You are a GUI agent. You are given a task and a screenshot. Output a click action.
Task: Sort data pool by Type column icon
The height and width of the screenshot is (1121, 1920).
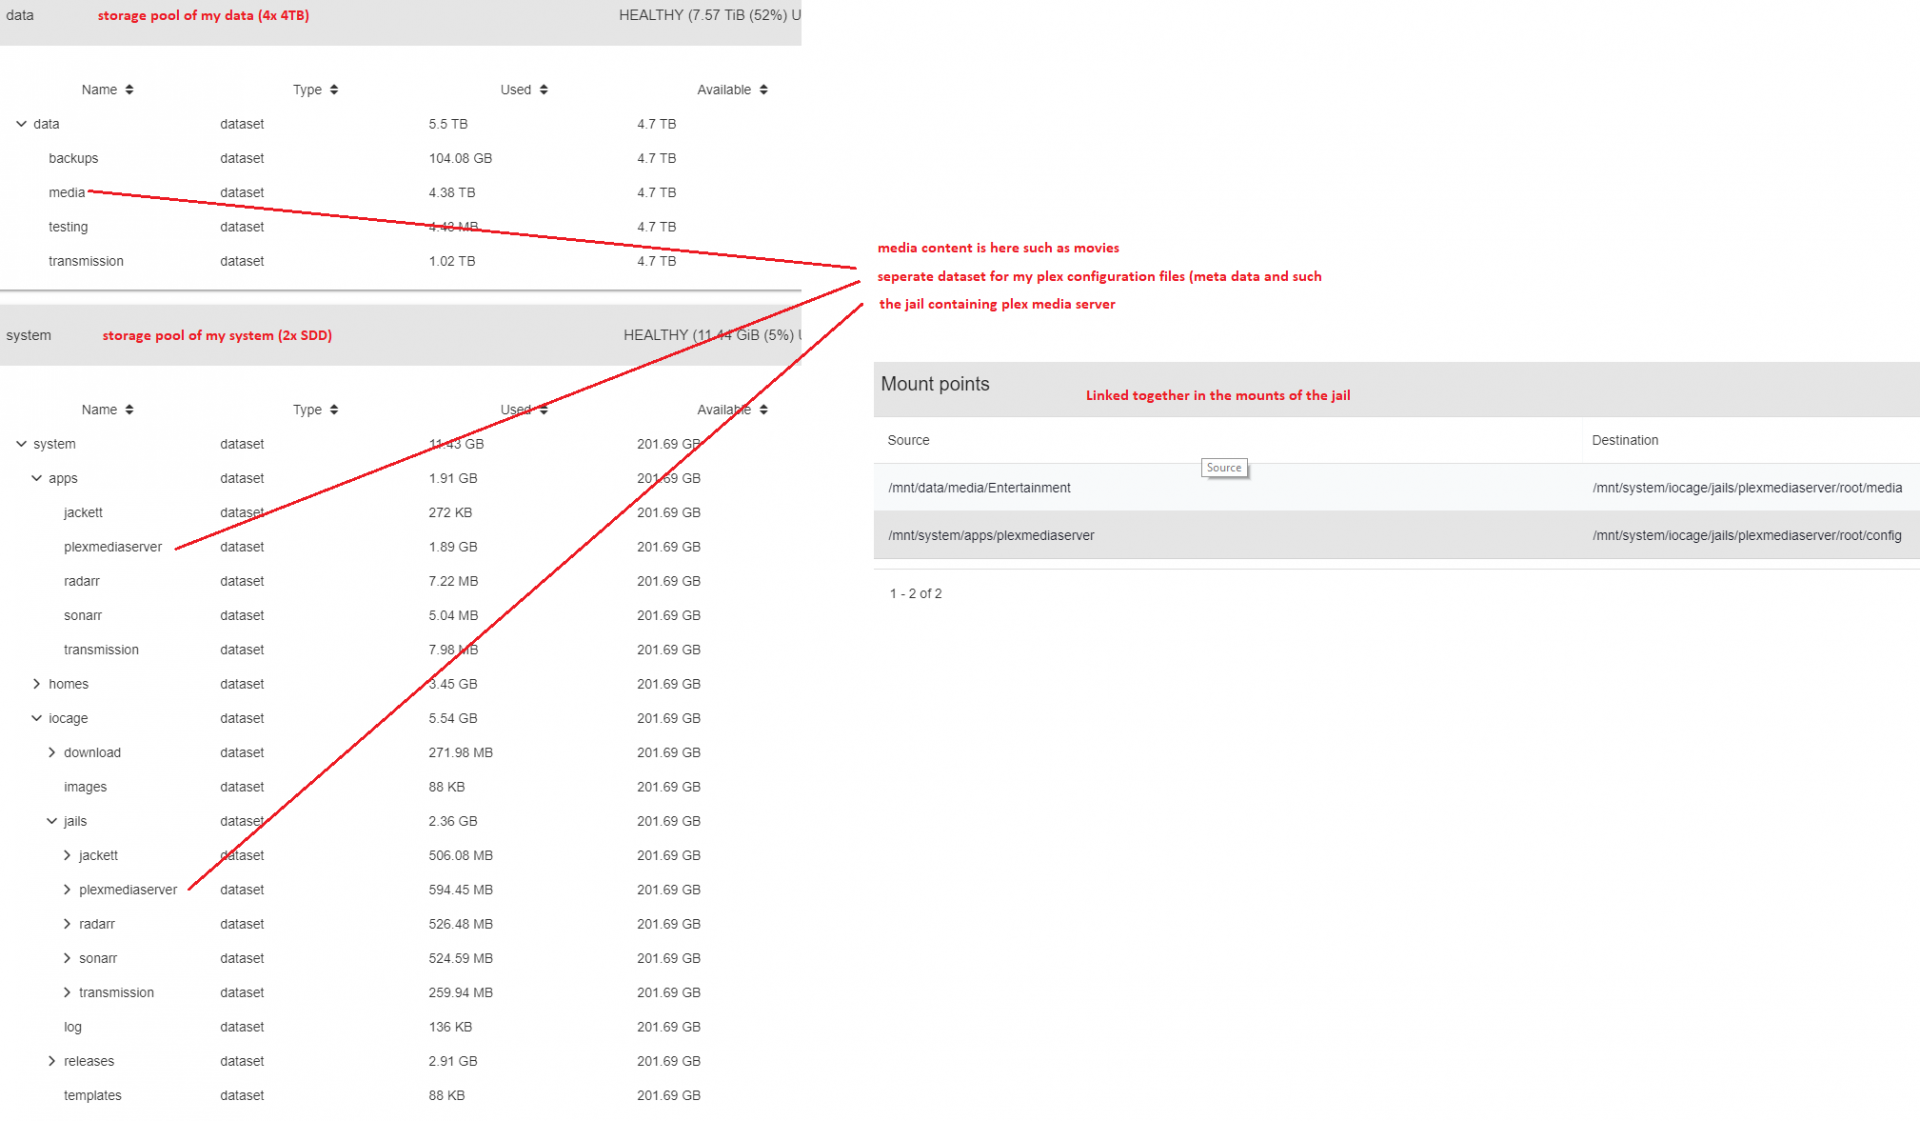333,90
